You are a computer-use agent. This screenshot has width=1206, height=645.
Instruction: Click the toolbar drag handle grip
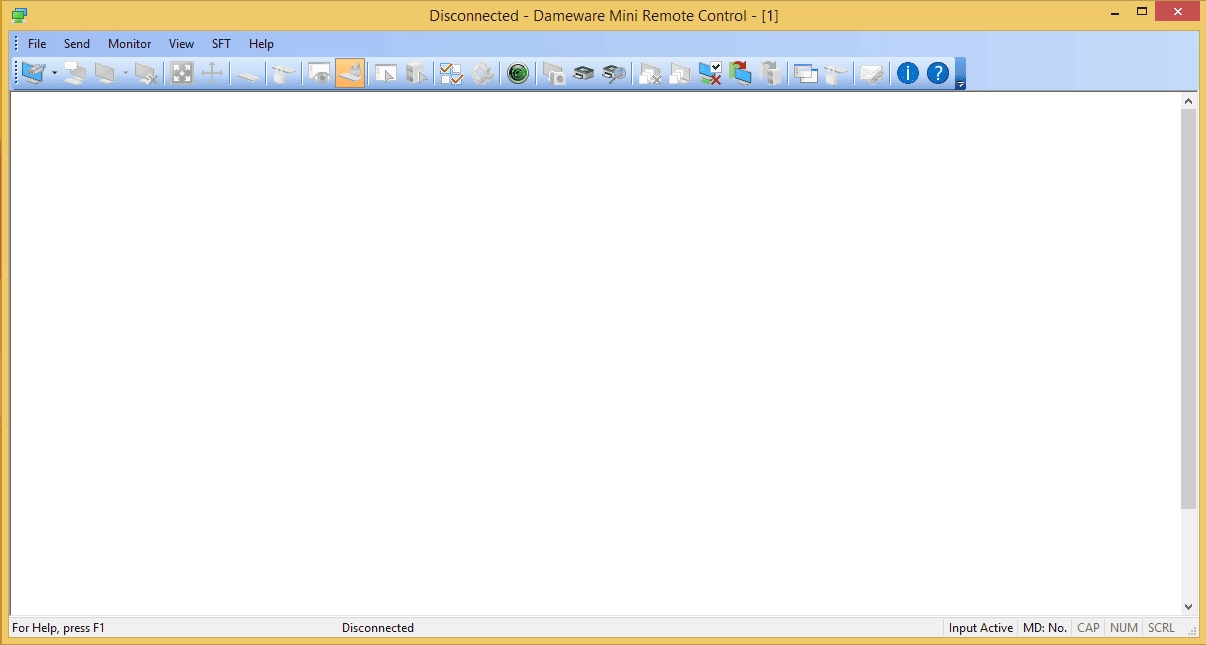[x=16, y=73]
